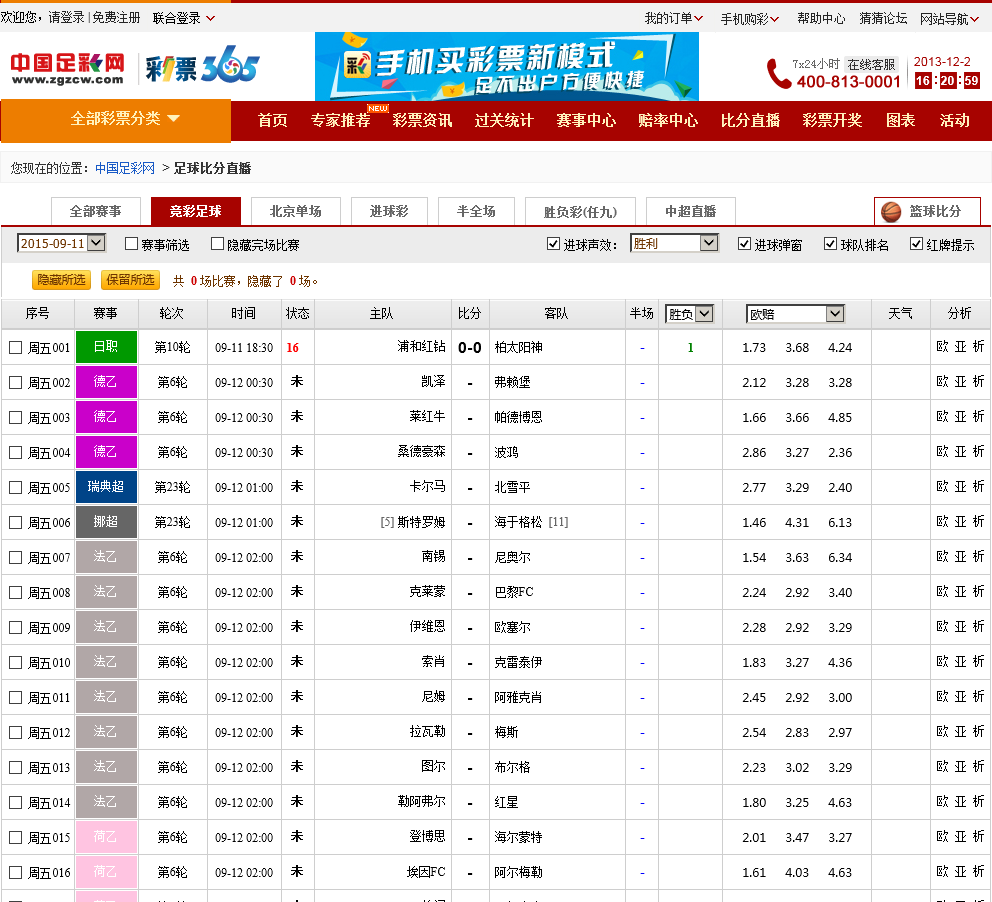Click the magenta 德乙 label in 周五002 row

pos(106,381)
